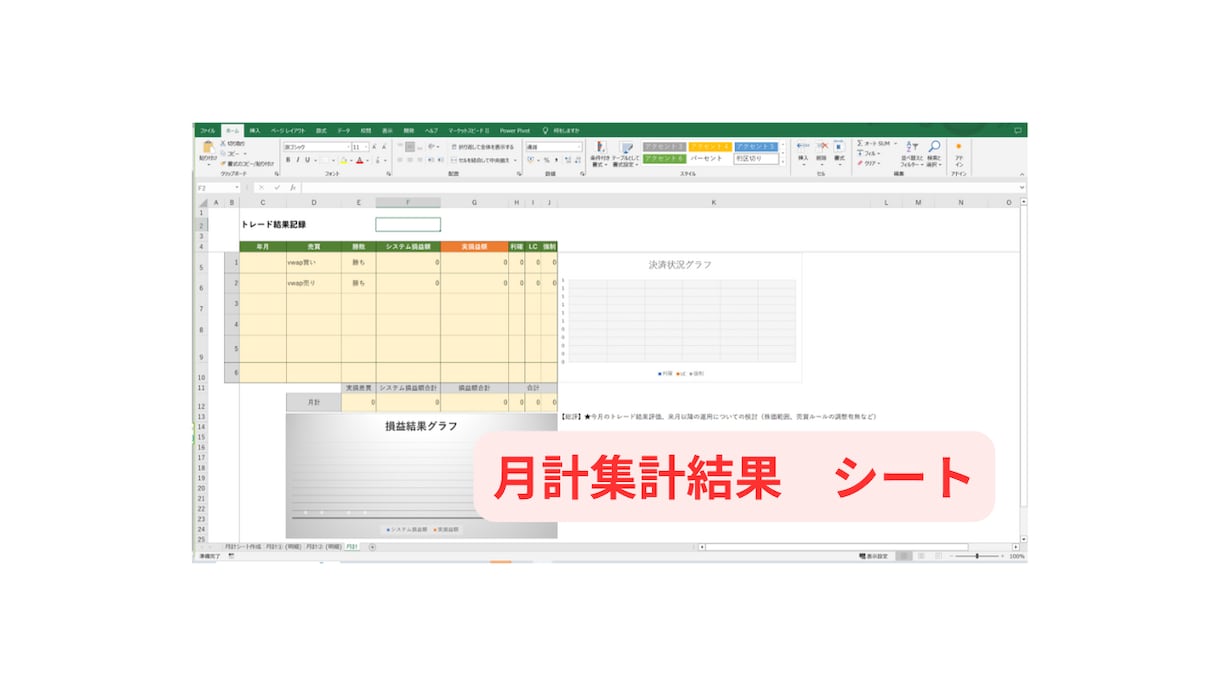Click the Paste (貼り付け) clipboard icon

(x=208, y=147)
